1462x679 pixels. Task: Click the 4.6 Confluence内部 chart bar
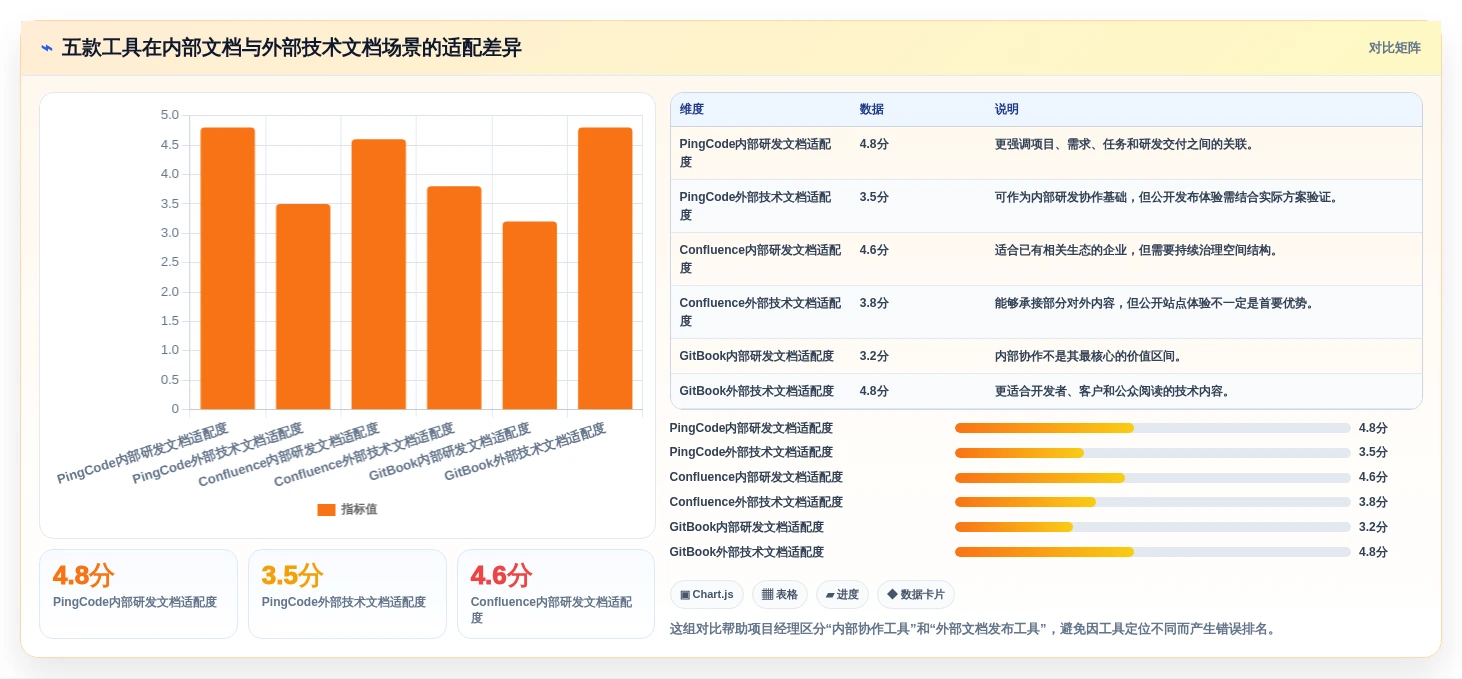coord(379,274)
